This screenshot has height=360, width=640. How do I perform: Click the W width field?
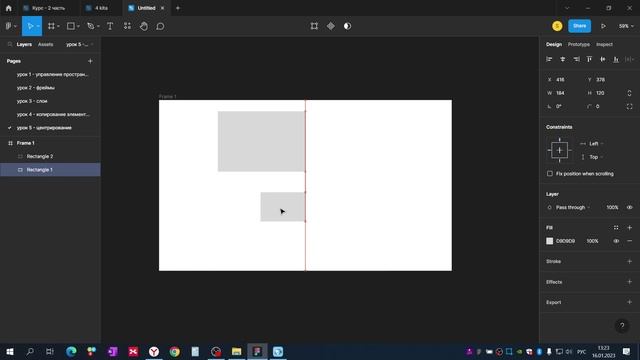563,93
